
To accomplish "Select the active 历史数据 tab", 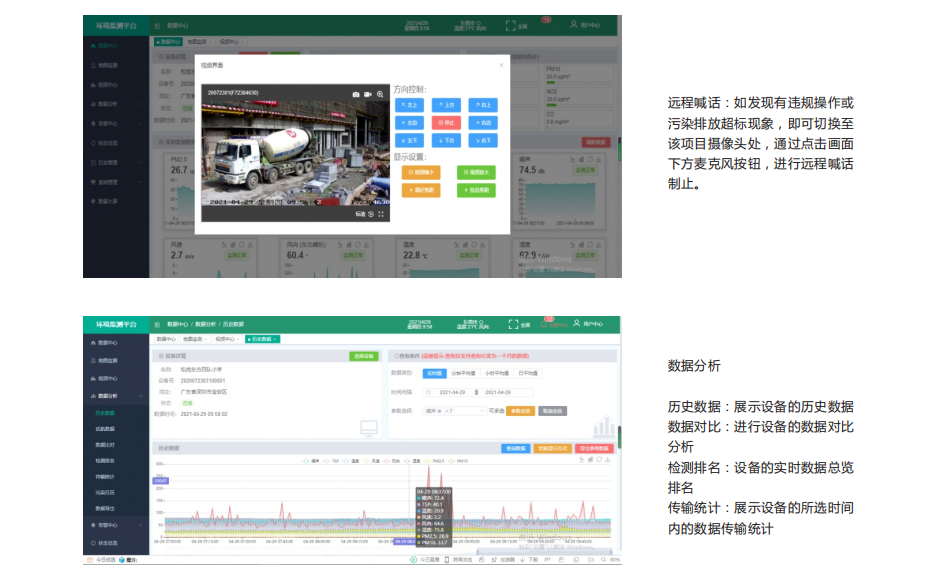I will pyautogui.click(x=262, y=339).
